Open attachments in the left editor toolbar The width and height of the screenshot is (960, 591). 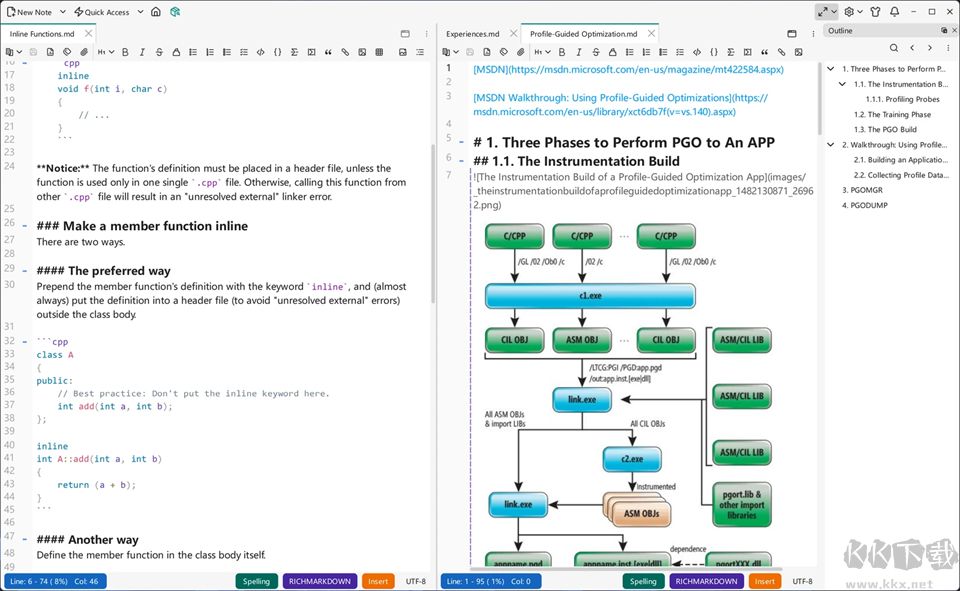(84, 52)
